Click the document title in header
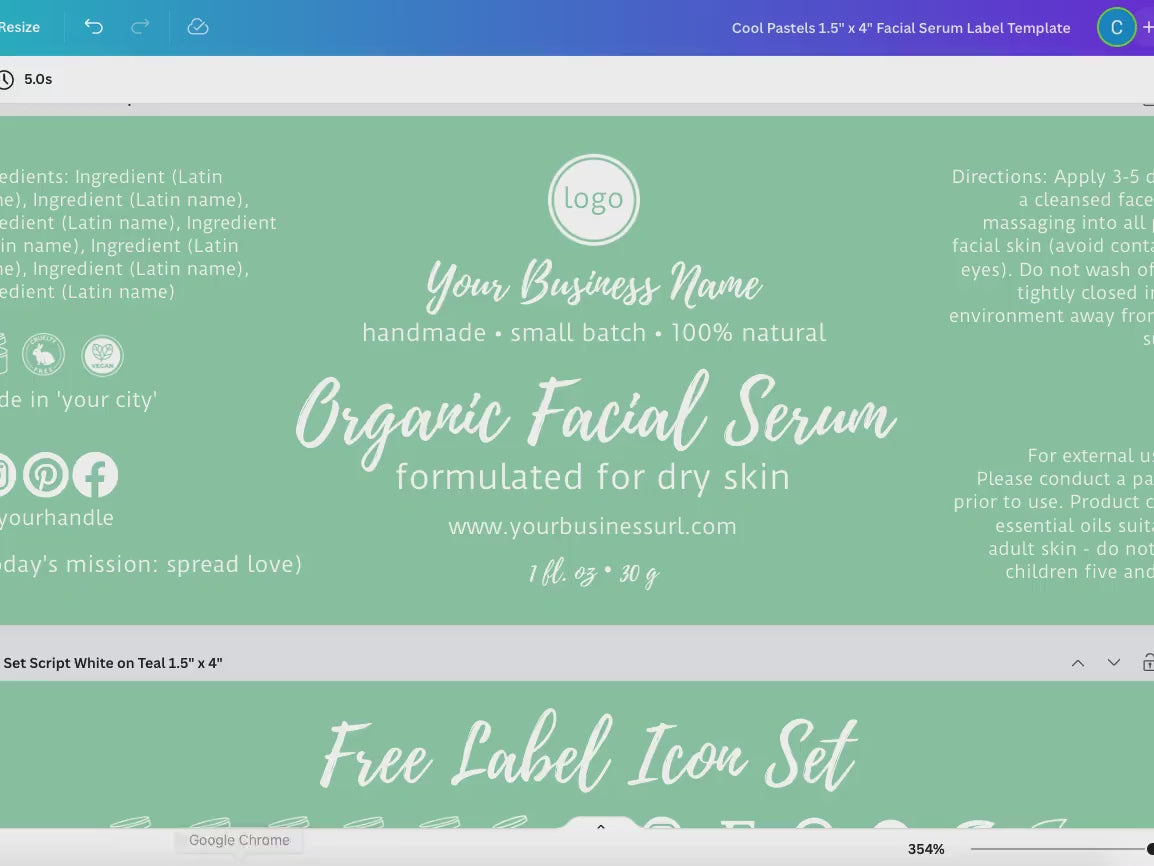1154x866 pixels. click(x=901, y=28)
